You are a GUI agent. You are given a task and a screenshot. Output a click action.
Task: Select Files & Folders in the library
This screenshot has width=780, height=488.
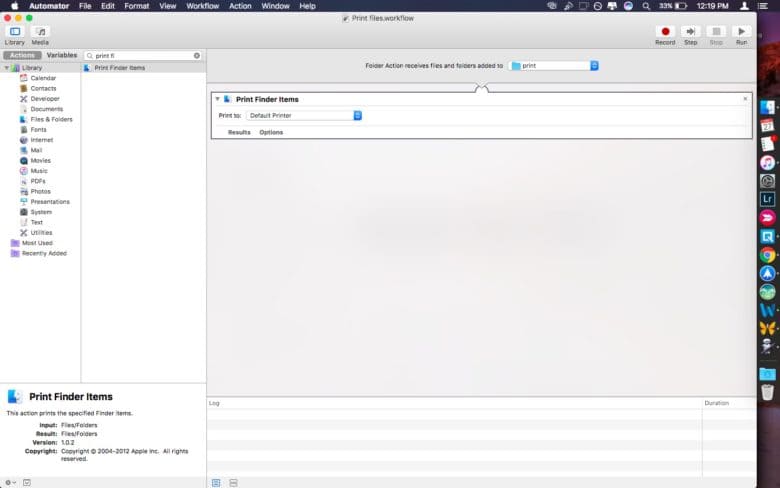point(50,119)
